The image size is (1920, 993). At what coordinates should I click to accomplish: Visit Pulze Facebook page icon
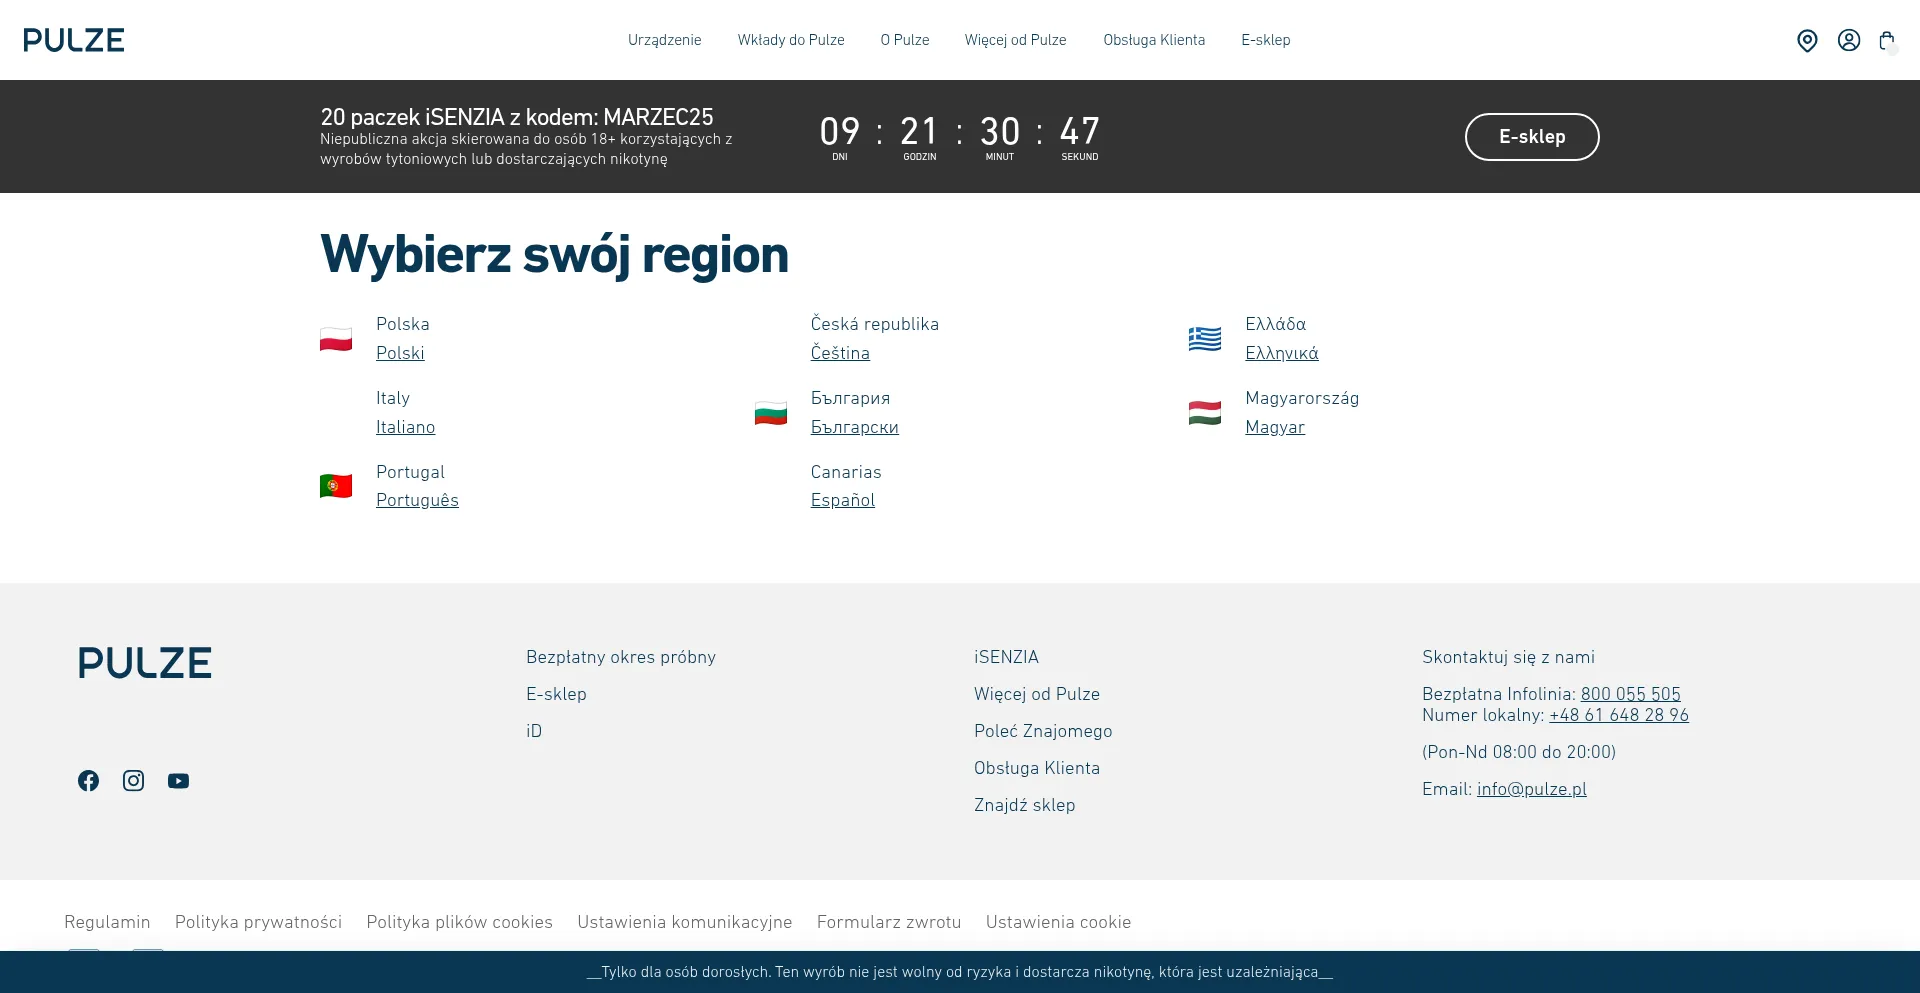(88, 780)
